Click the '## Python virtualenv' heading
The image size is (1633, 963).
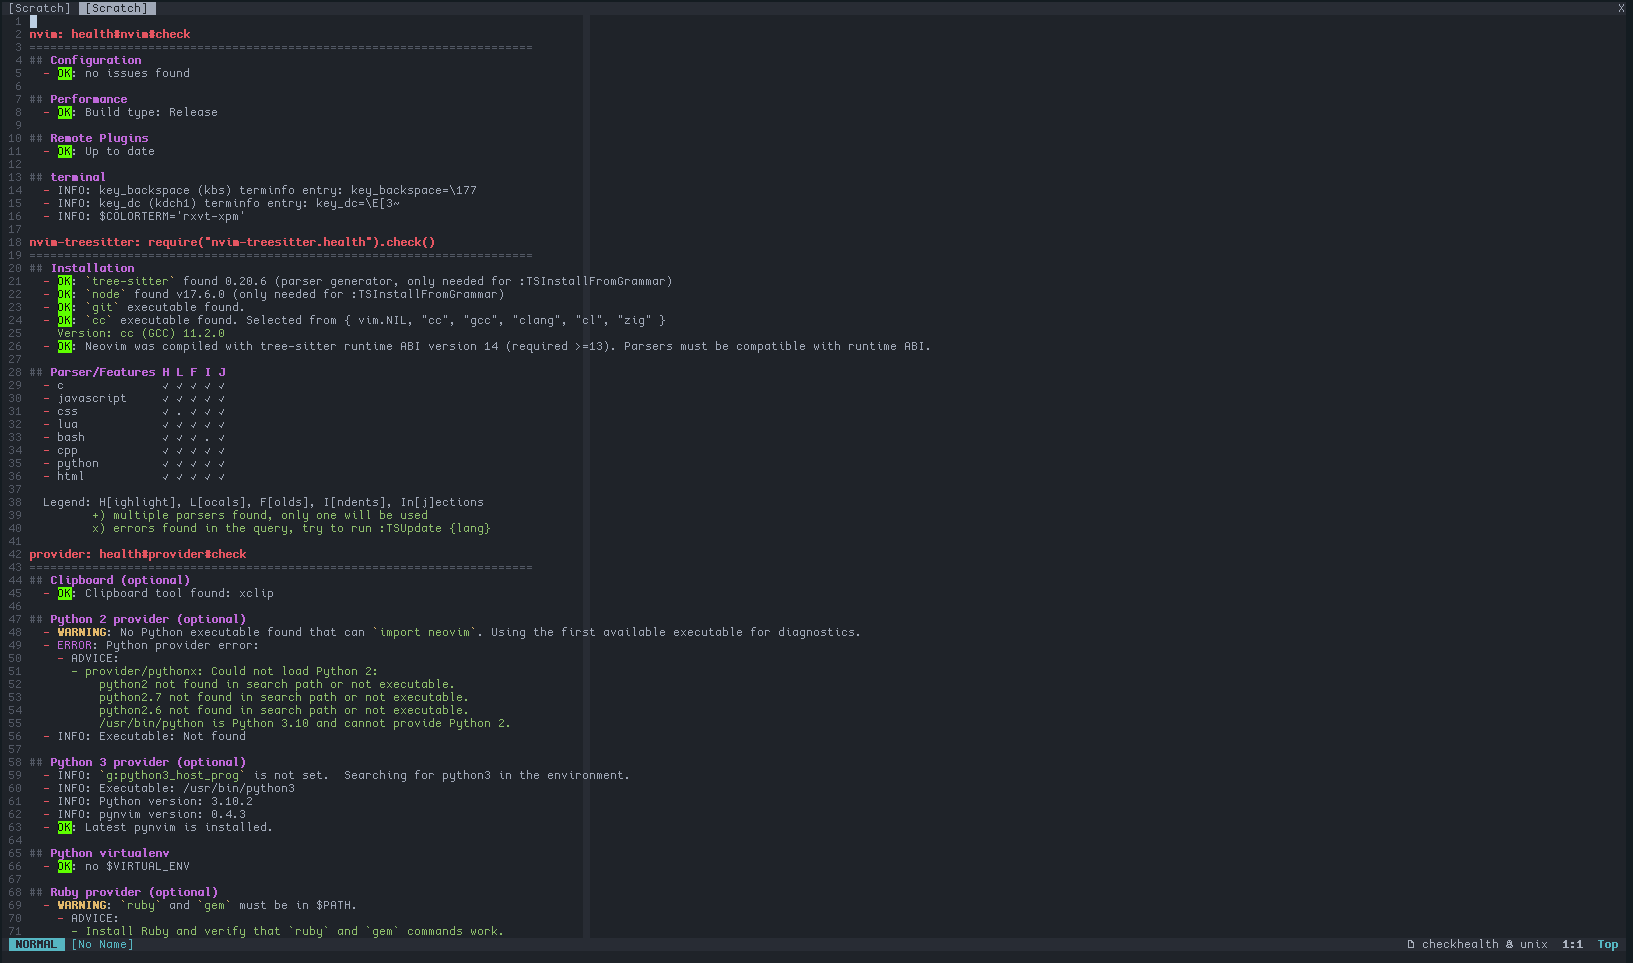tap(99, 853)
